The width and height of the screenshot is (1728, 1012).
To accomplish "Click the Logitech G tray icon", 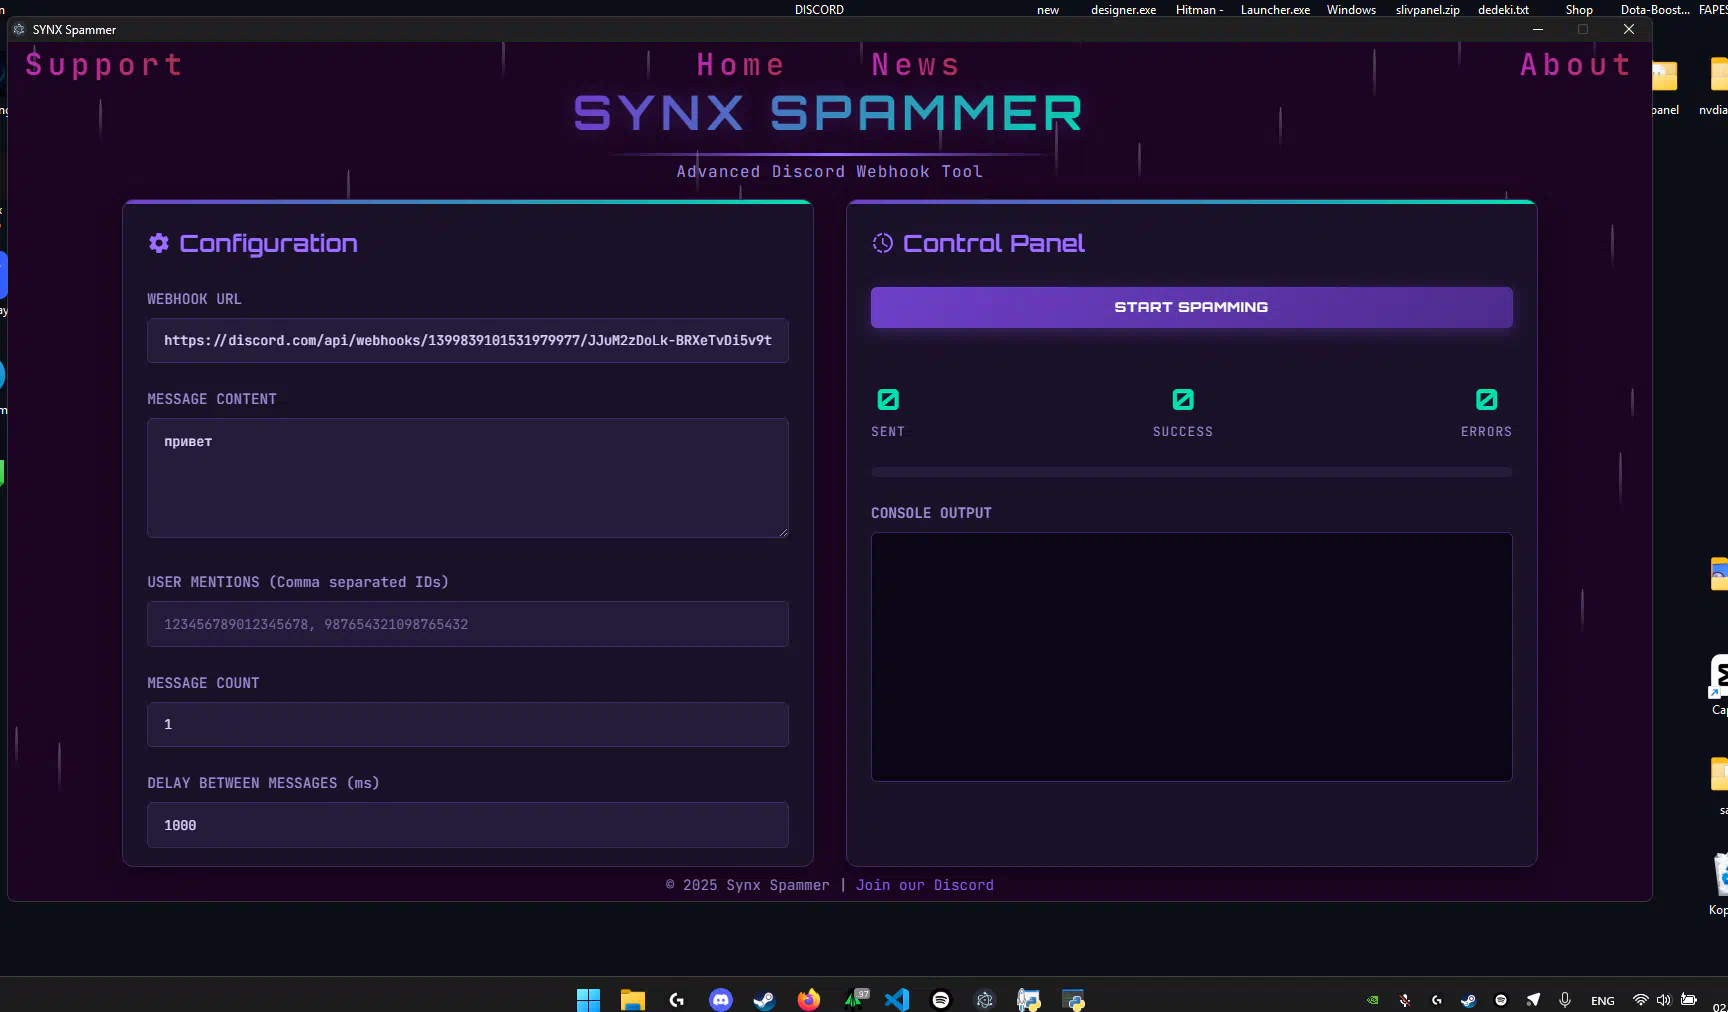I will [x=1437, y=1000].
